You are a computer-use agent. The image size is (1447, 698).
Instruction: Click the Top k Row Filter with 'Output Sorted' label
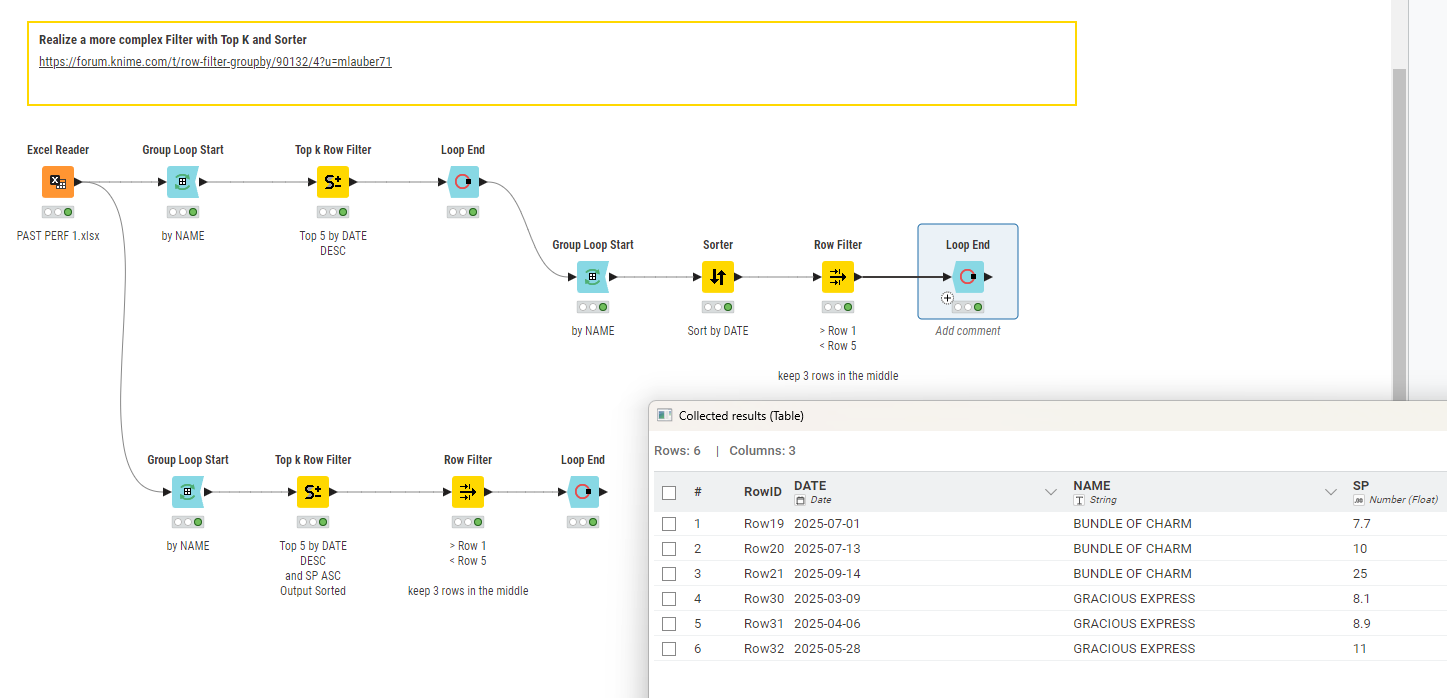point(312,492)
